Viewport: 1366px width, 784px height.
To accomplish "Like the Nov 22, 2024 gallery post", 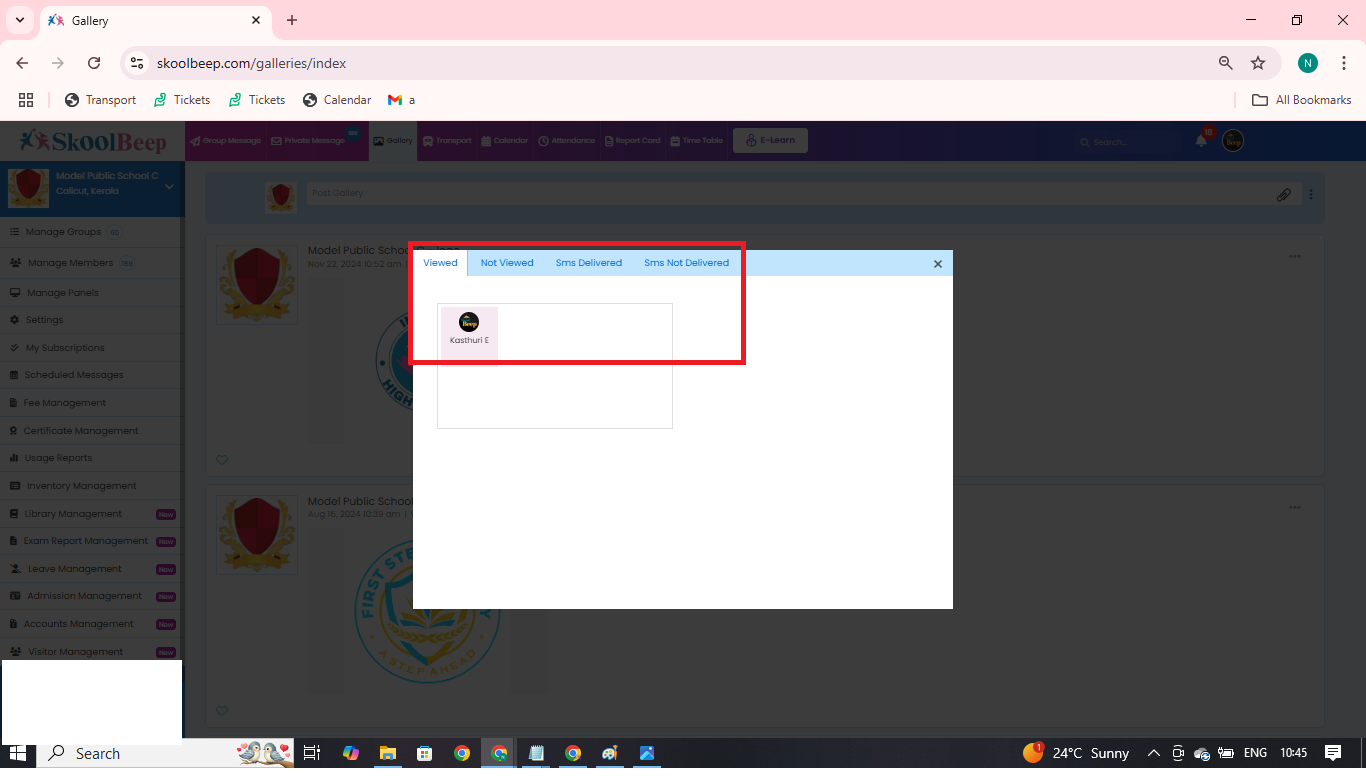I will tap(222, 460).
